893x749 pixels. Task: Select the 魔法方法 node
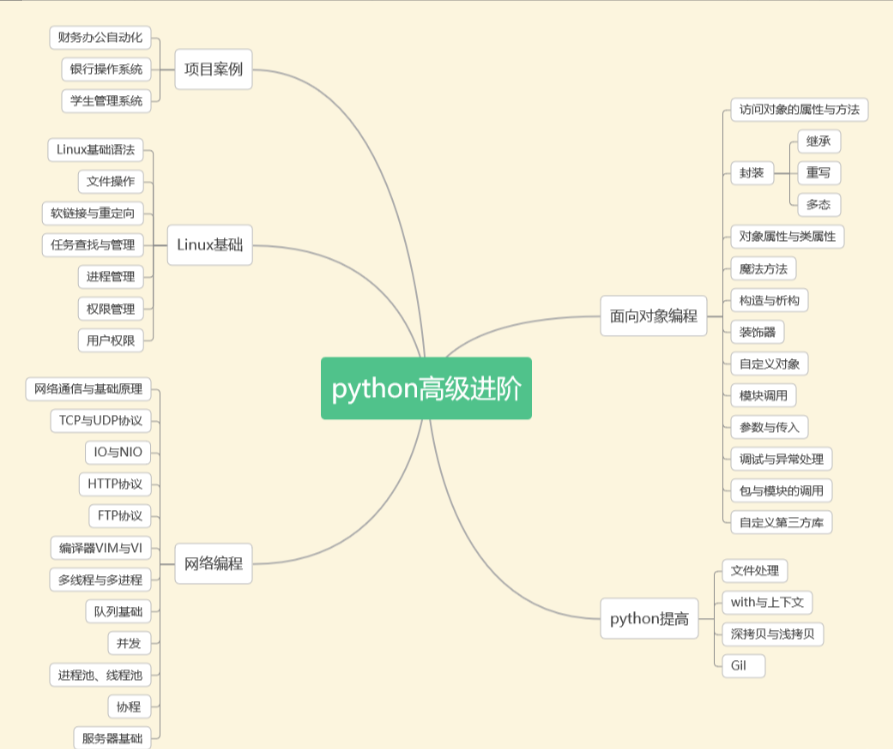(x=764, y=269)
